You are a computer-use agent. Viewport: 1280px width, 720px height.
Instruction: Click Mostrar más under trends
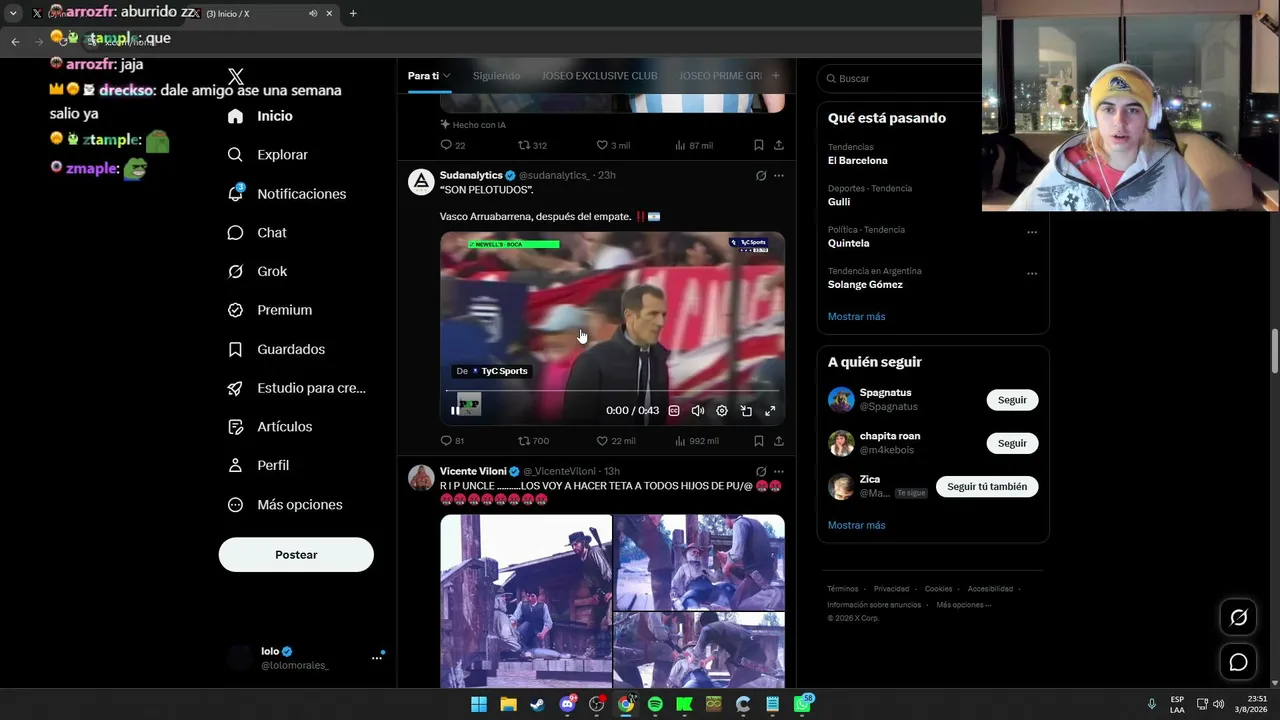click(x=856, y=317)
